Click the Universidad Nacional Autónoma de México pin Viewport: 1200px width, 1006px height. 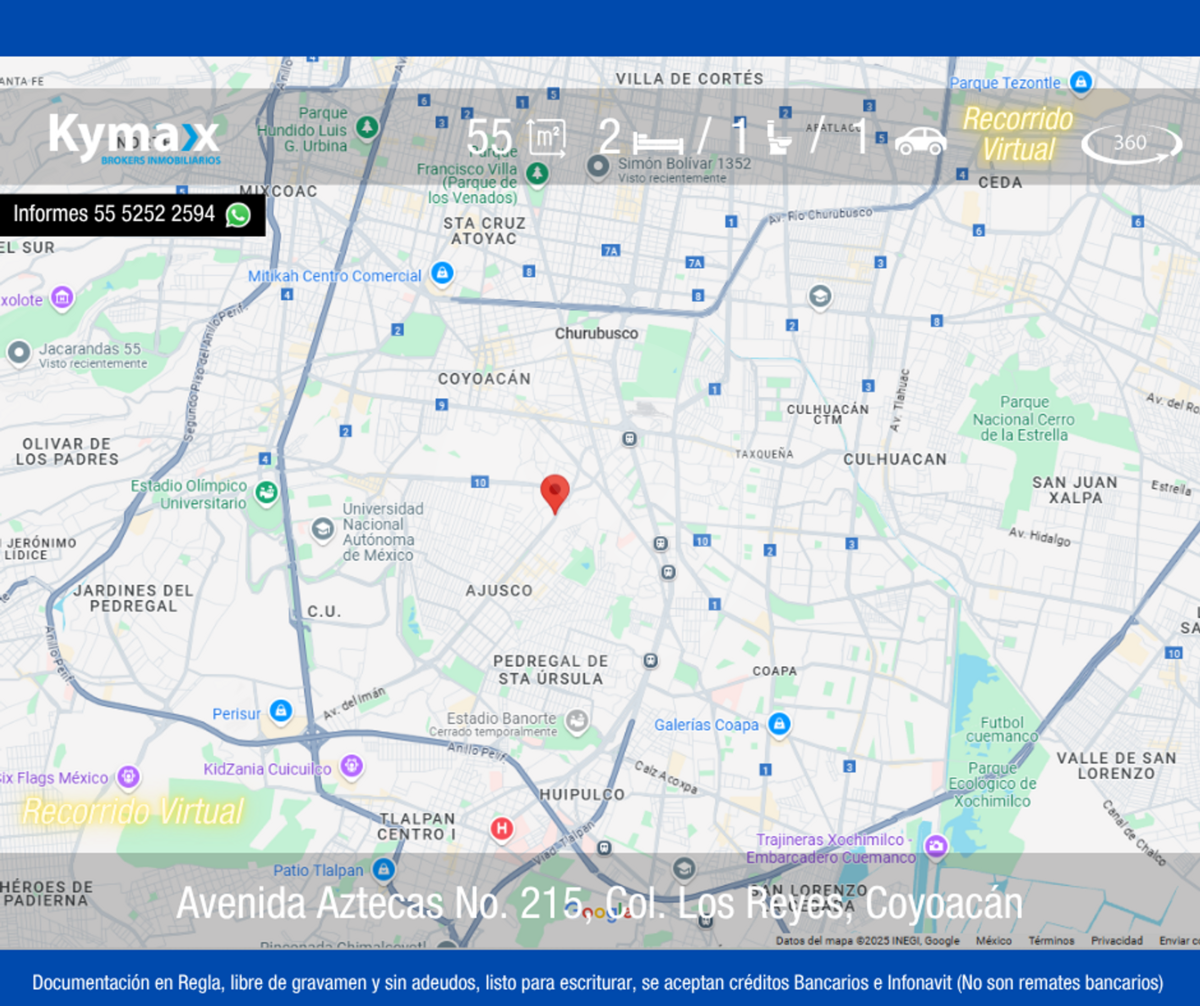(x=323, y=528)
